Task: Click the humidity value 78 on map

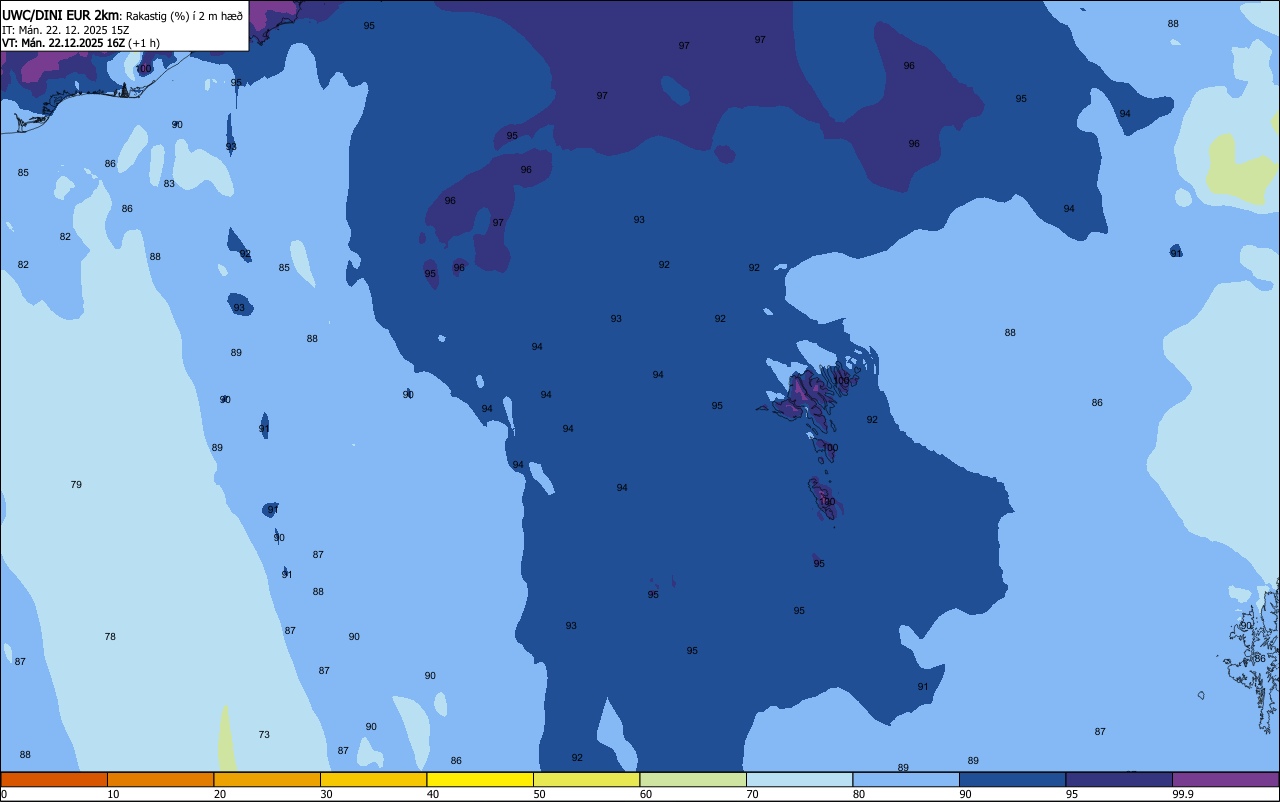Action: [x=110, y=637]
